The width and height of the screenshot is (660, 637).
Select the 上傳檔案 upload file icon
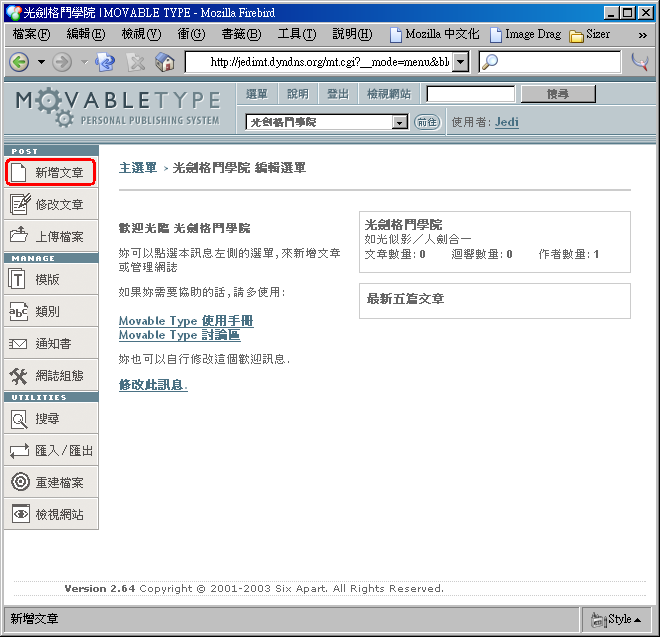19,235
